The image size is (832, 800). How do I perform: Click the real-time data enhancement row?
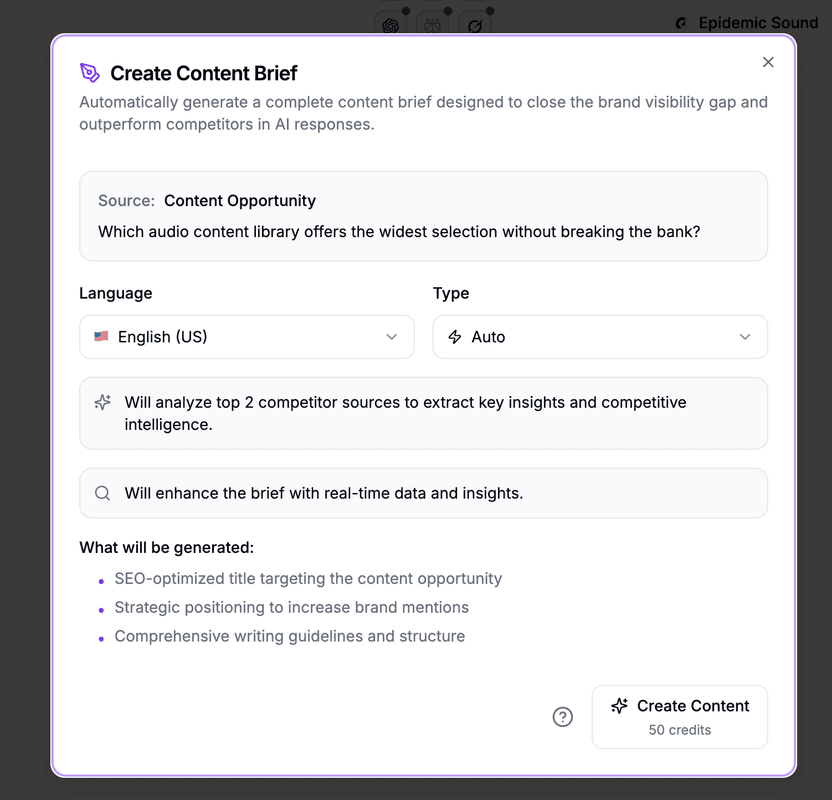pyautogui.click(x=424, y=493)
